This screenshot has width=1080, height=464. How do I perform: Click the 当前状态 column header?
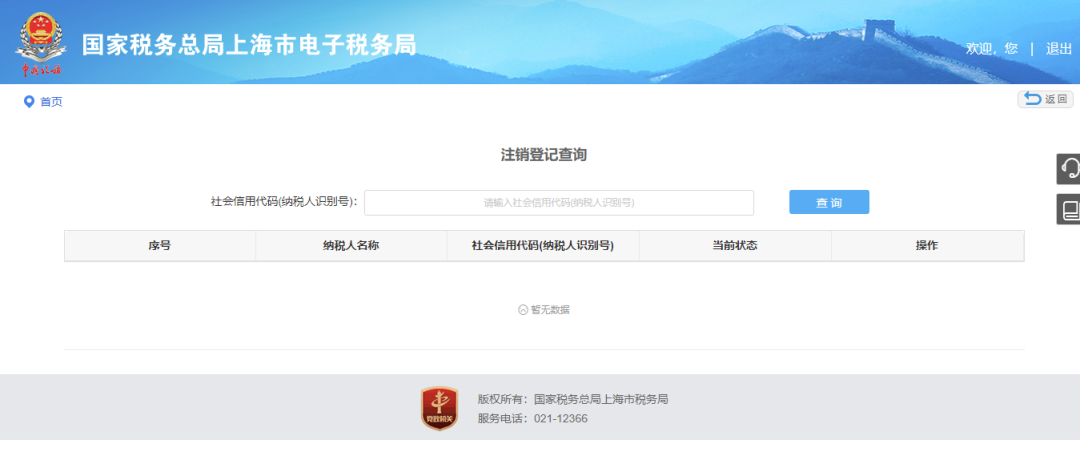(735, 246)
